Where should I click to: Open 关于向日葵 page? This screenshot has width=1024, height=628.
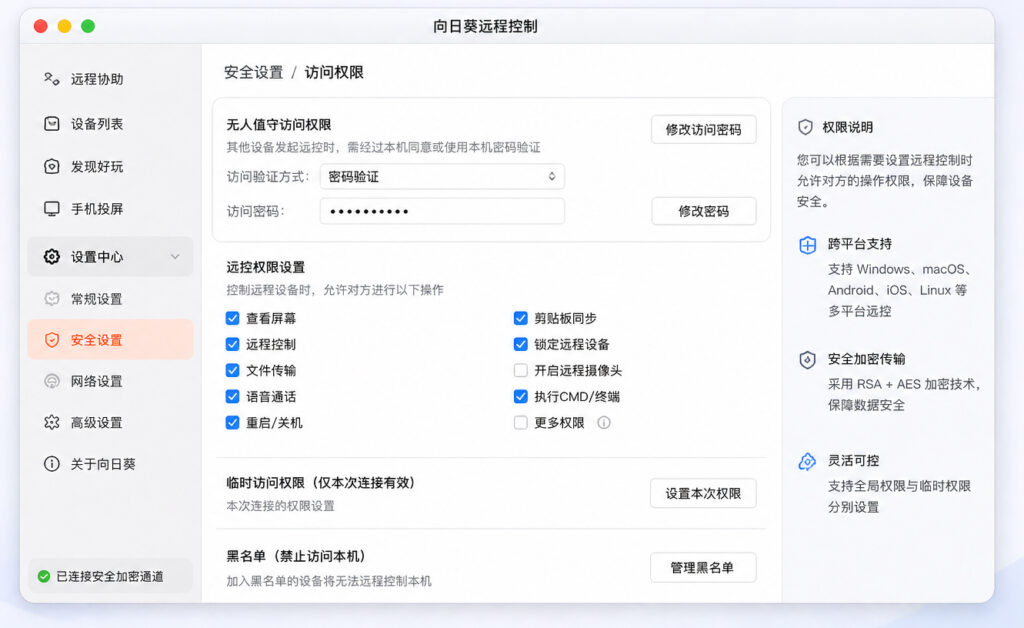(110, 463)
